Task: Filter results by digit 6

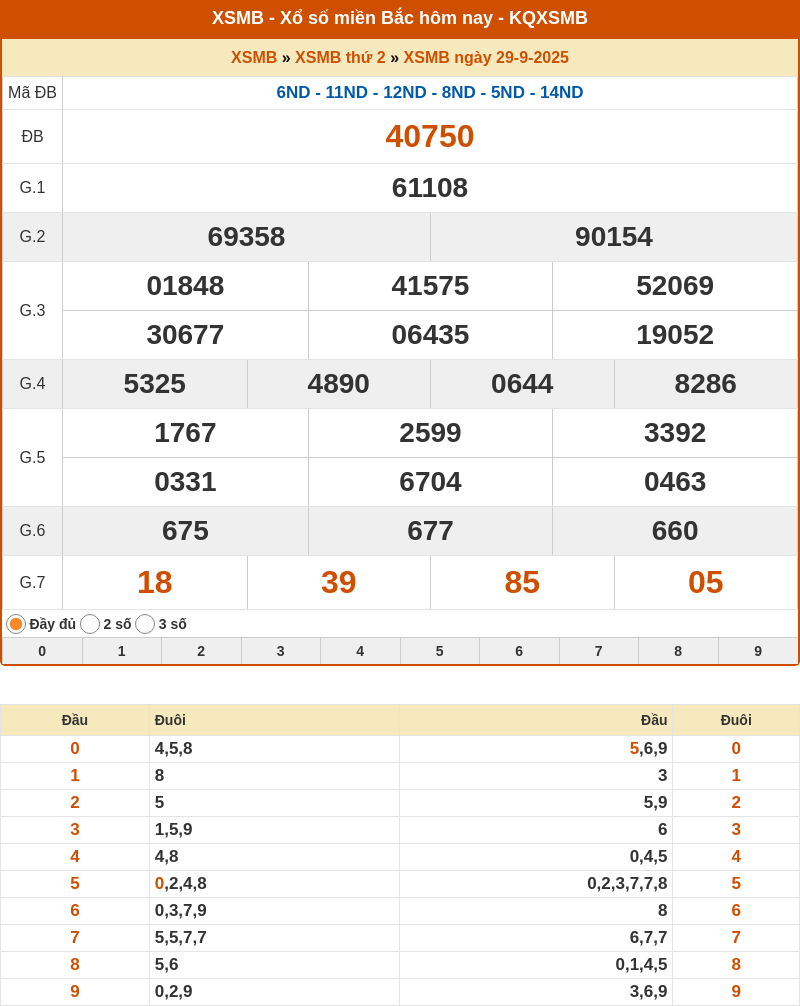Action: 519,651
